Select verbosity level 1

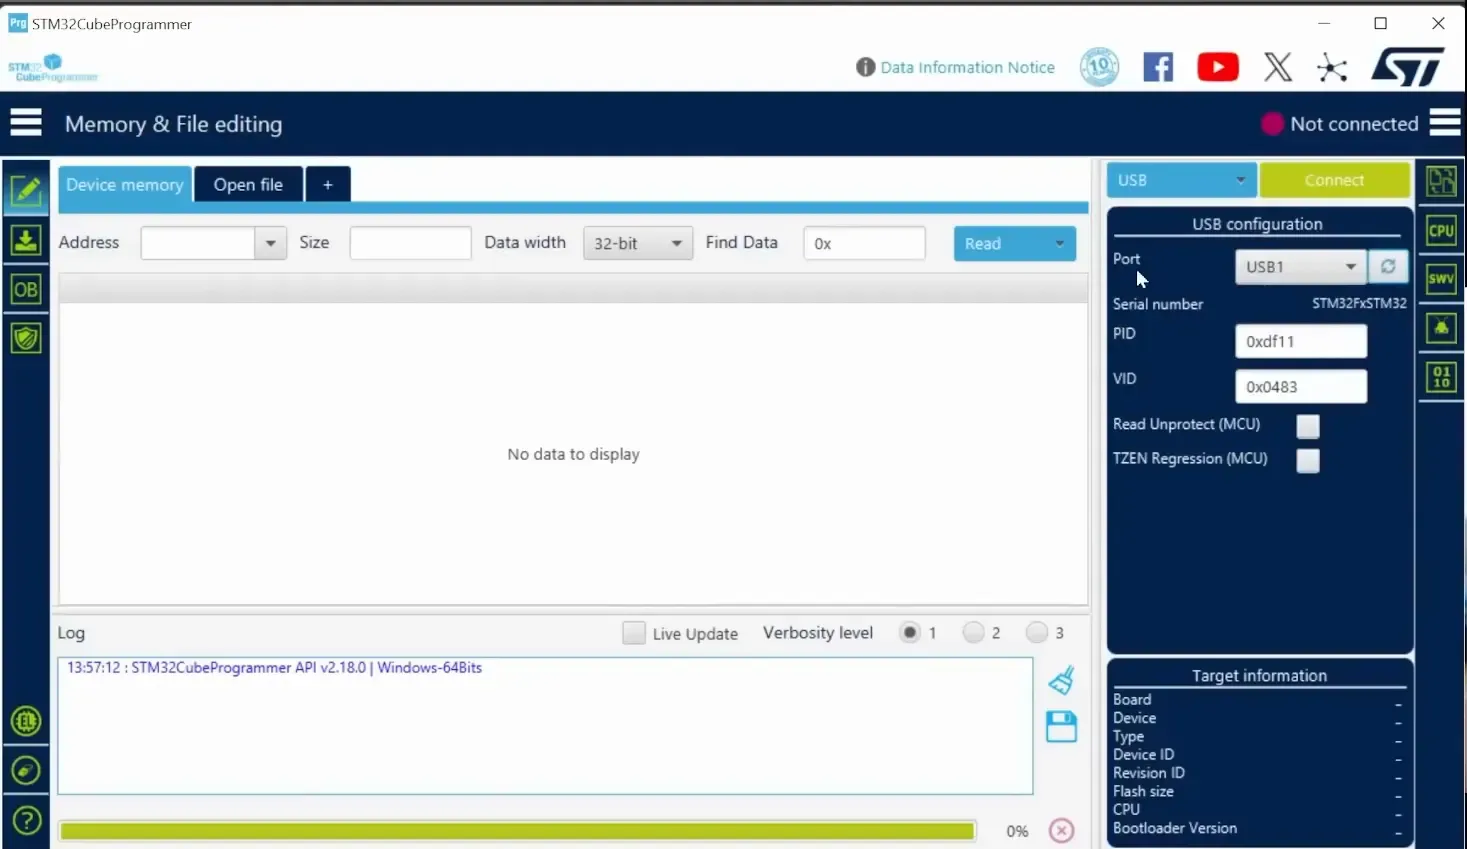tap(909, 632)
